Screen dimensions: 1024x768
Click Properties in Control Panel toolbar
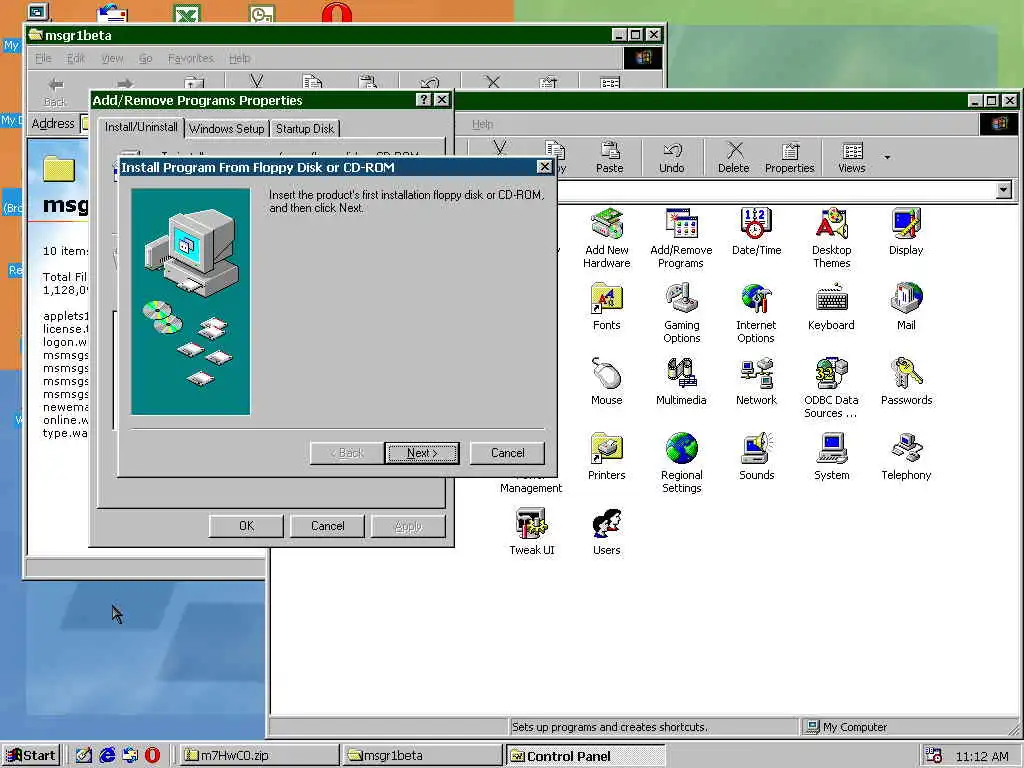(x=790, y=157)
